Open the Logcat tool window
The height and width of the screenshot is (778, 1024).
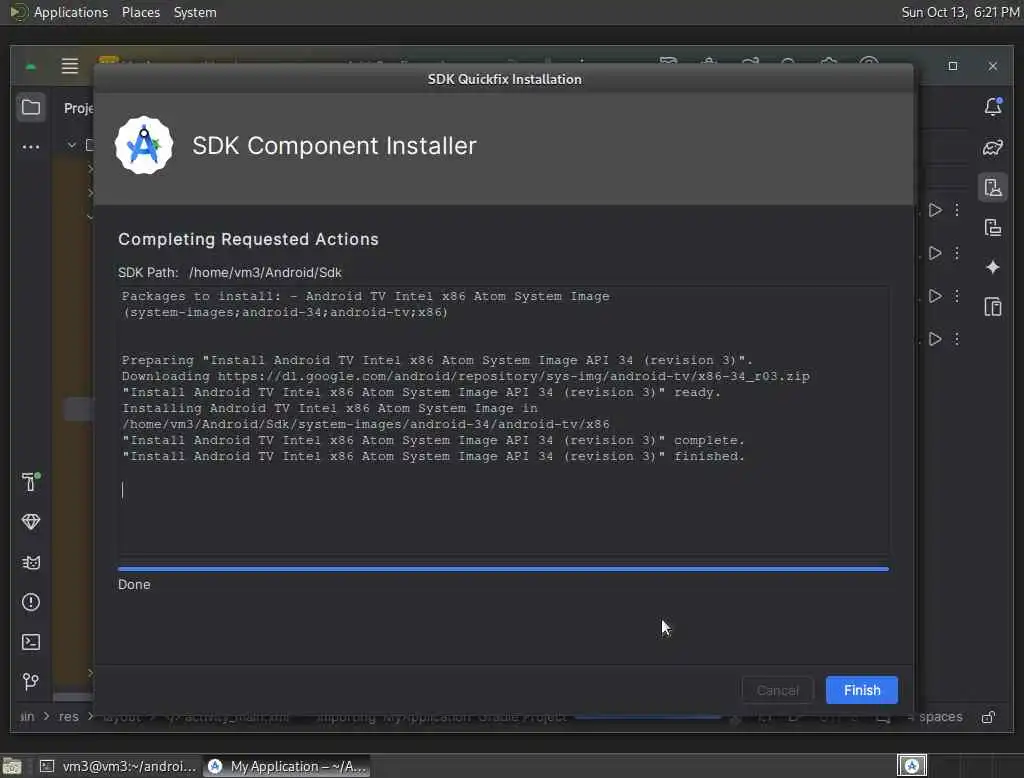tap(31, 562)
